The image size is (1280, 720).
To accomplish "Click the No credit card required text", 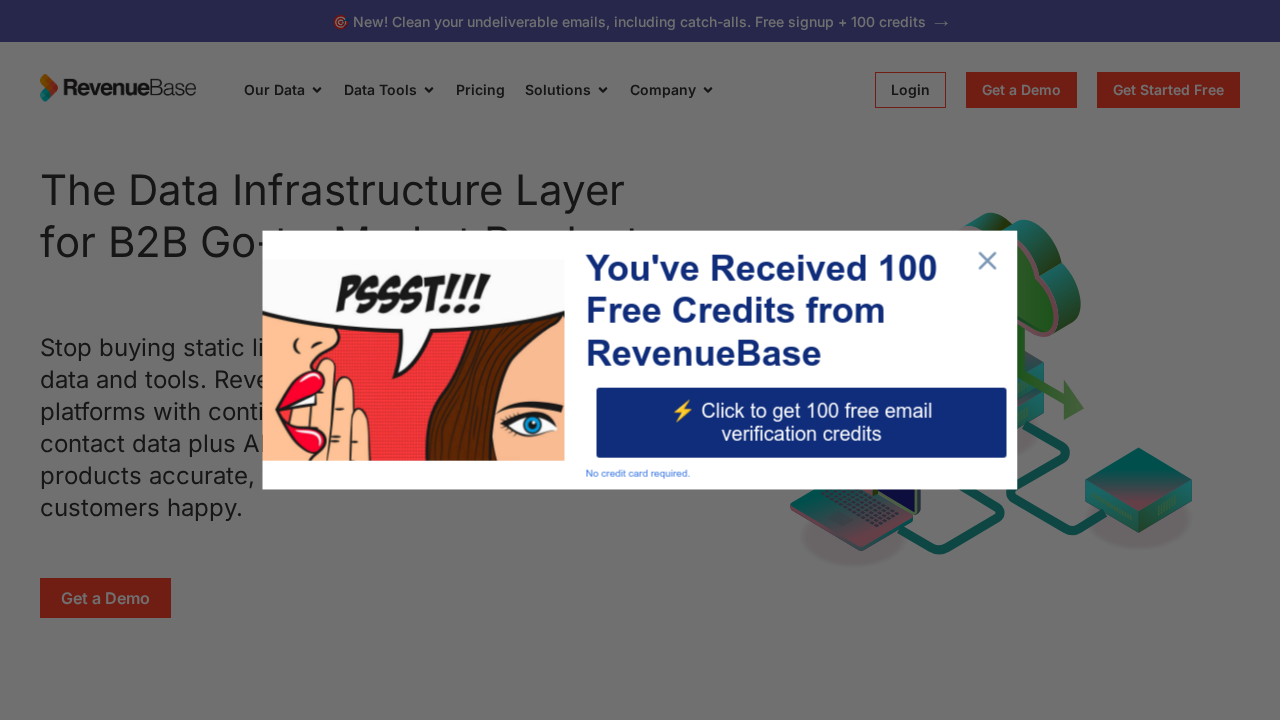I will tap(637, 473).
